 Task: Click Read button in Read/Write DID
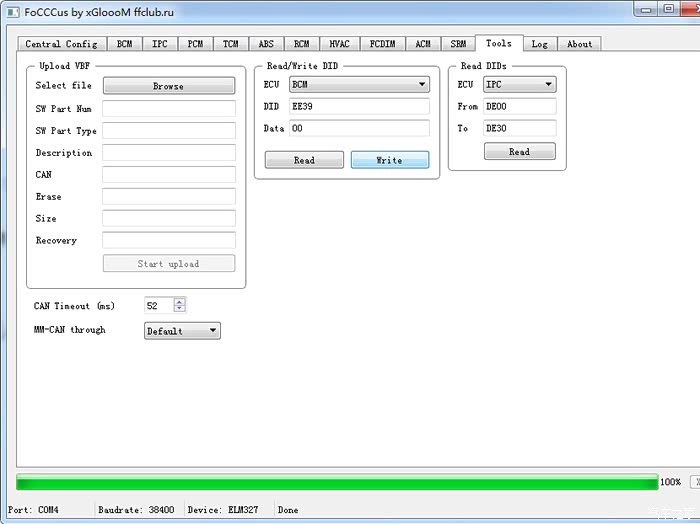pyautogui.click(x=304, y=160)
